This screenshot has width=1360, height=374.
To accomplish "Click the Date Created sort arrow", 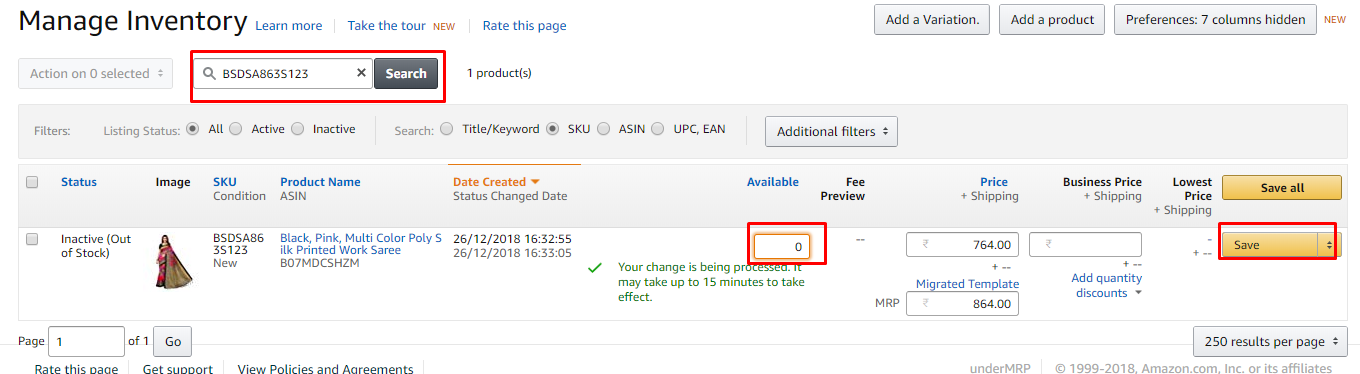I will [x=535, y=182].
